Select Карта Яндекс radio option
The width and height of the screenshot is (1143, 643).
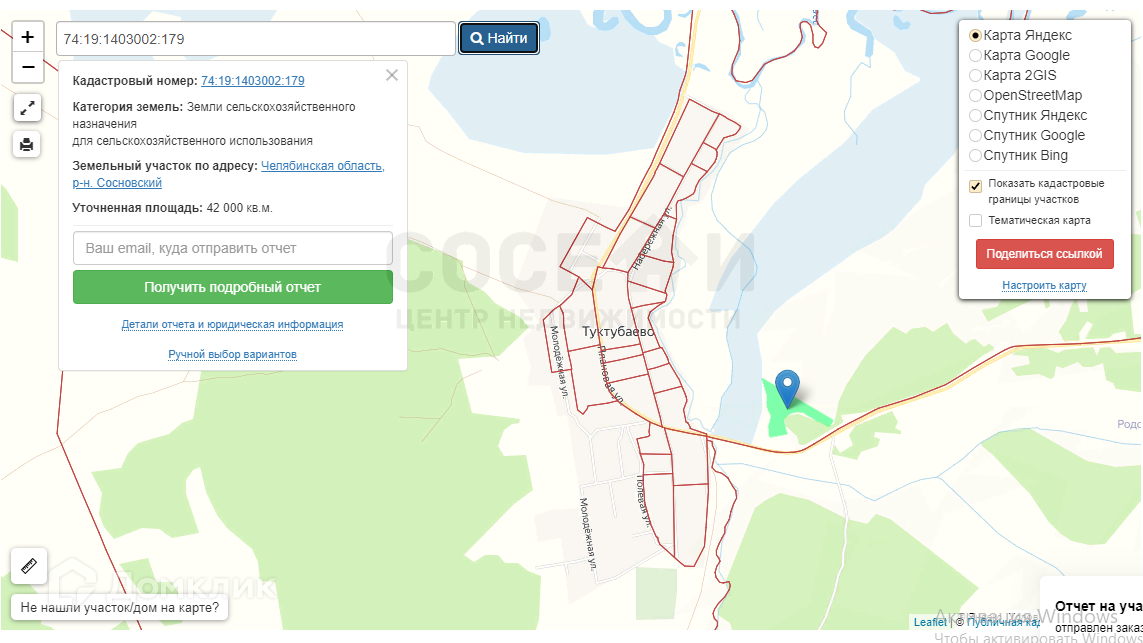pos(975,36)
